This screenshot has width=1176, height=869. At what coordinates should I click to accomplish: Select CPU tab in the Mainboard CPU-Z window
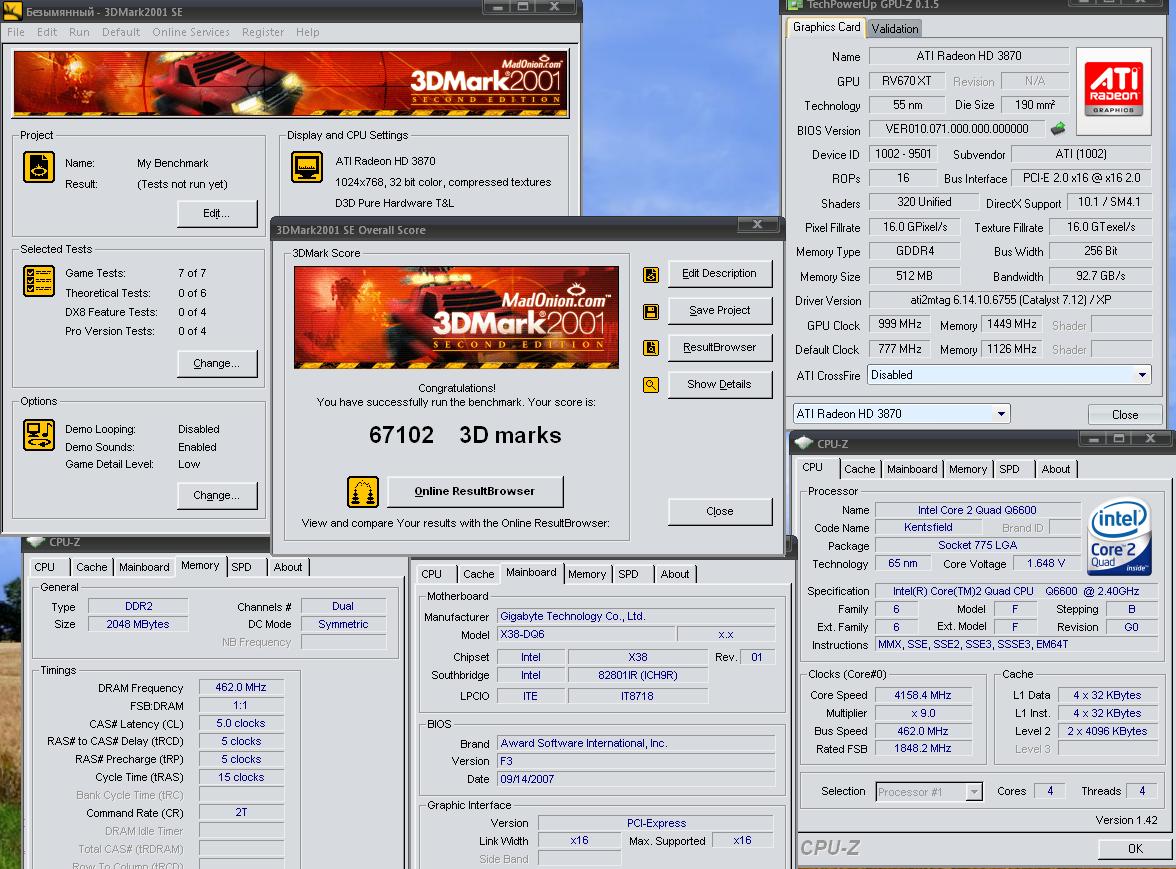(x=431, y=574)
